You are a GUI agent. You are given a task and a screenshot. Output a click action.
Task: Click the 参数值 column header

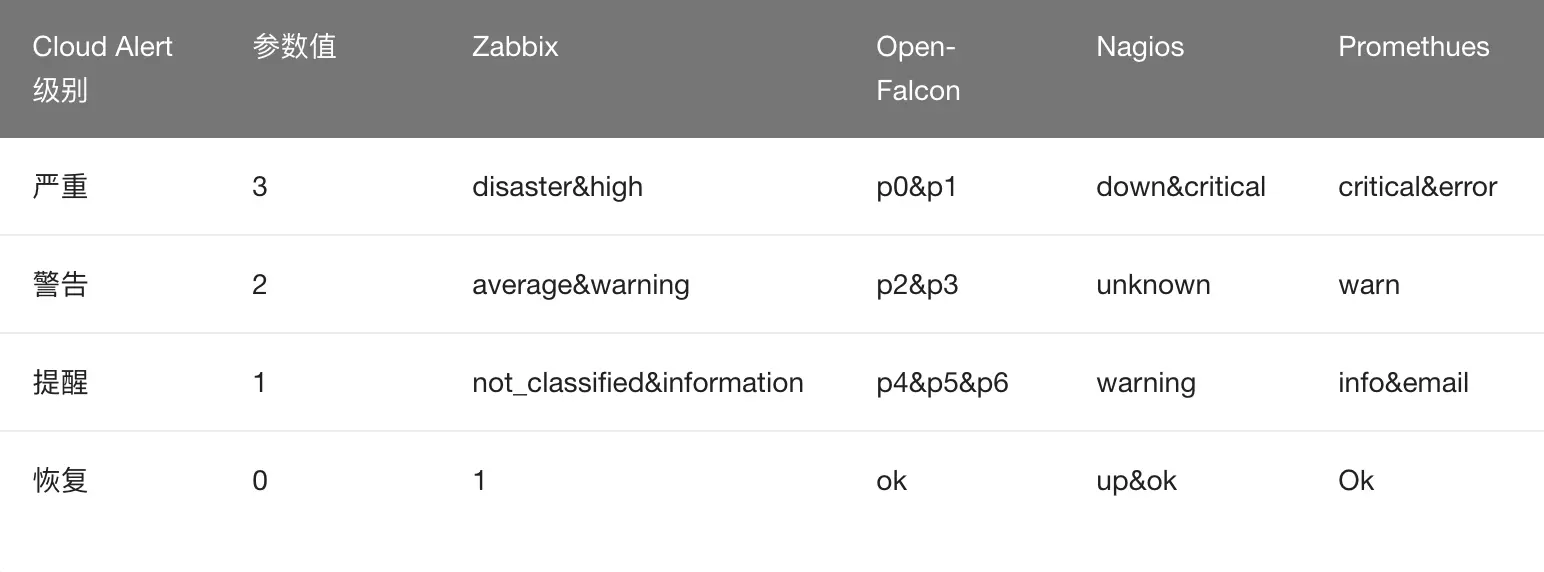pos(294,47)
